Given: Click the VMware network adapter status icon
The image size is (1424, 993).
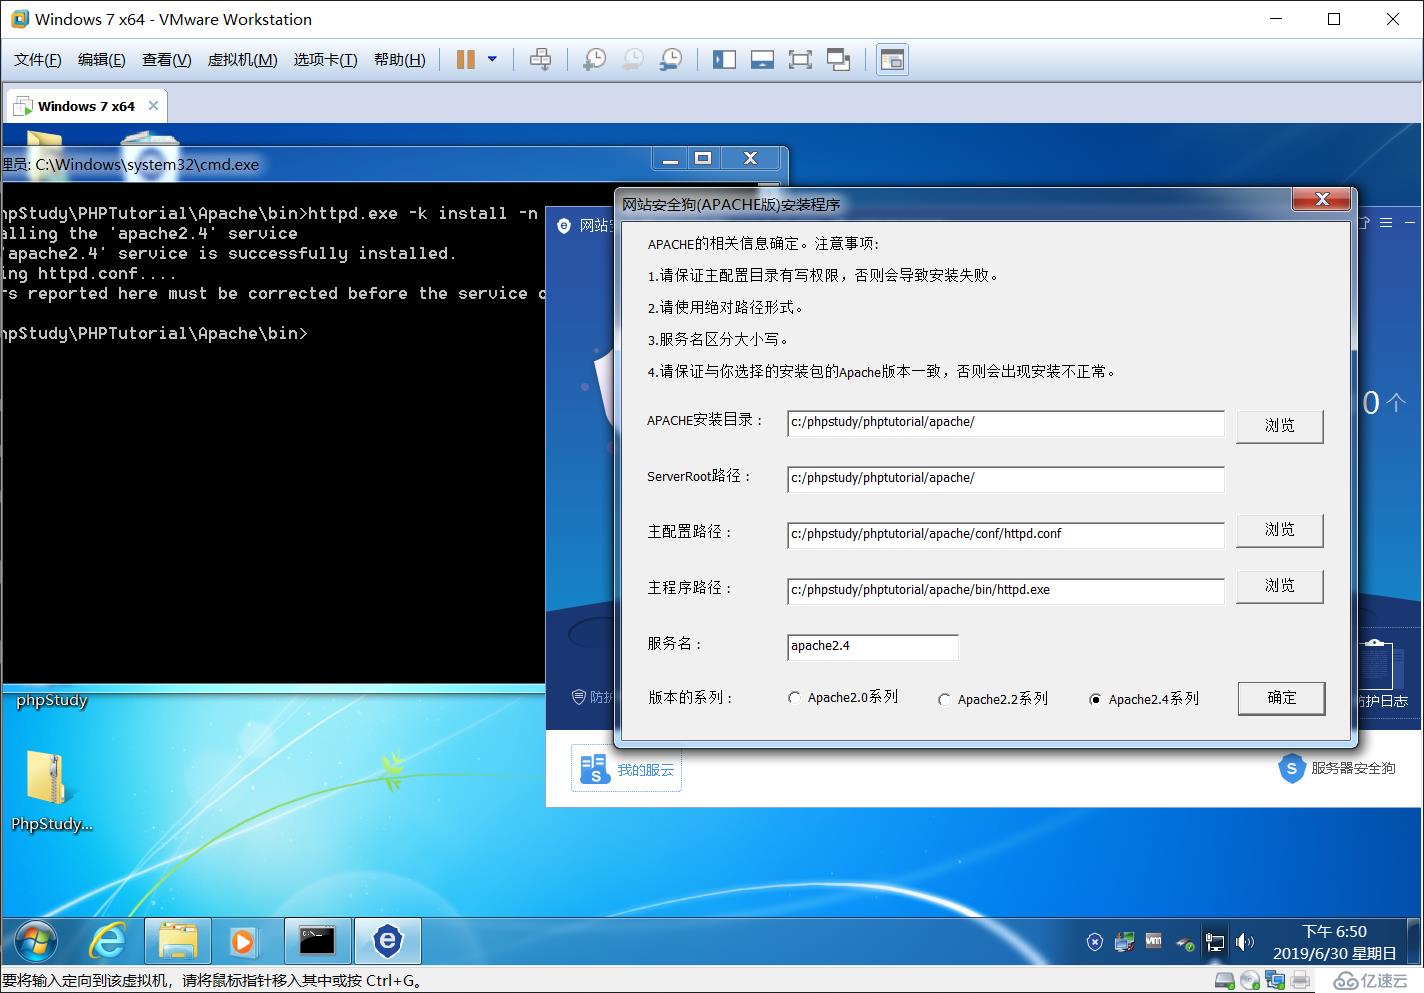Looking at the screenshot, I should coord(1273,980).
